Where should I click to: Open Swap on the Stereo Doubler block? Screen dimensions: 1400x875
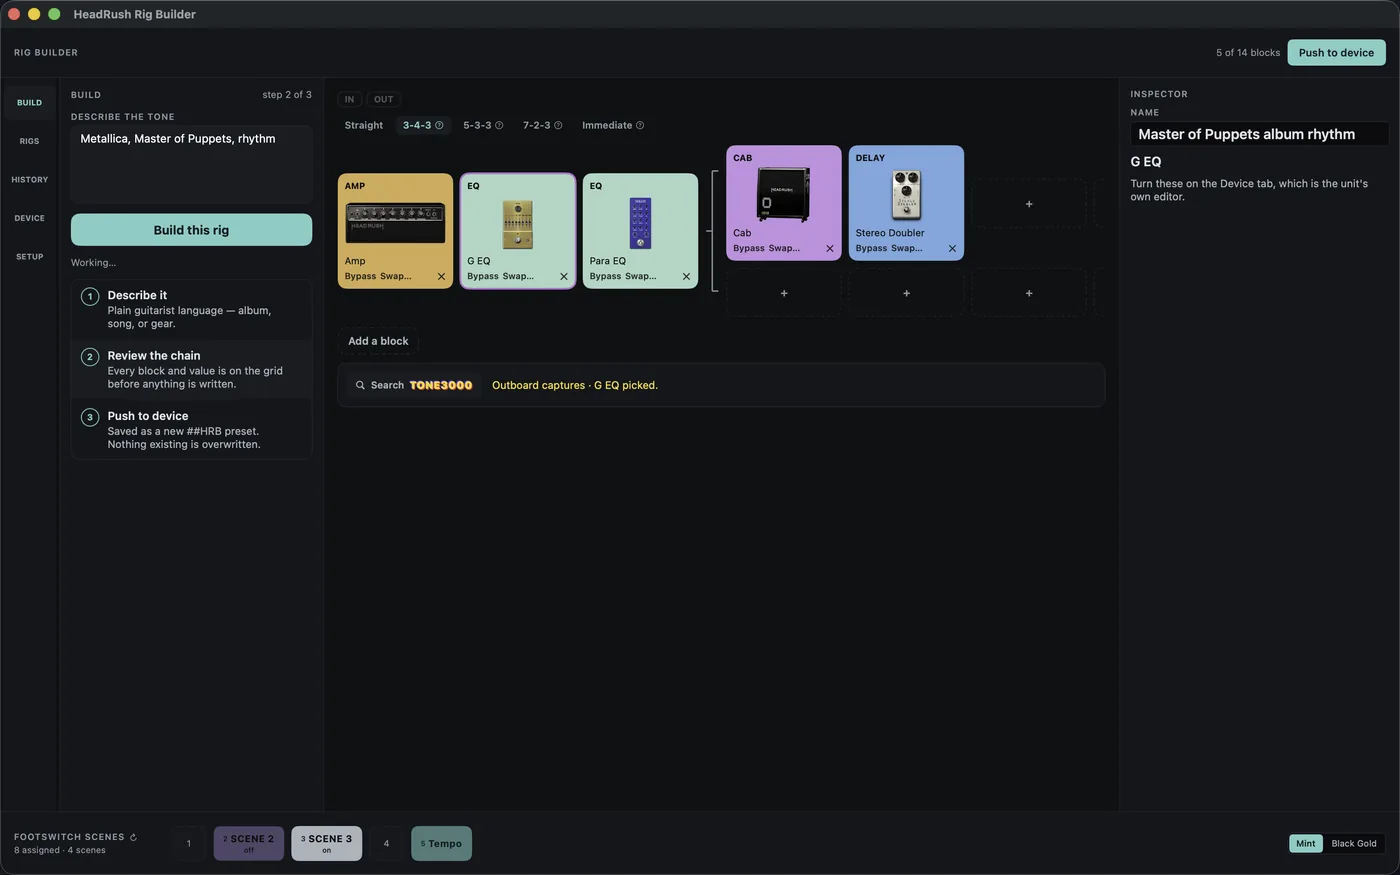(907, 249)
